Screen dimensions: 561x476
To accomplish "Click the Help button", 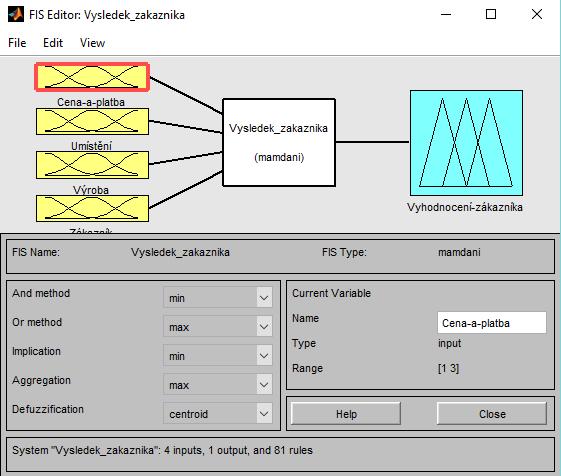I will pos(346,414).
